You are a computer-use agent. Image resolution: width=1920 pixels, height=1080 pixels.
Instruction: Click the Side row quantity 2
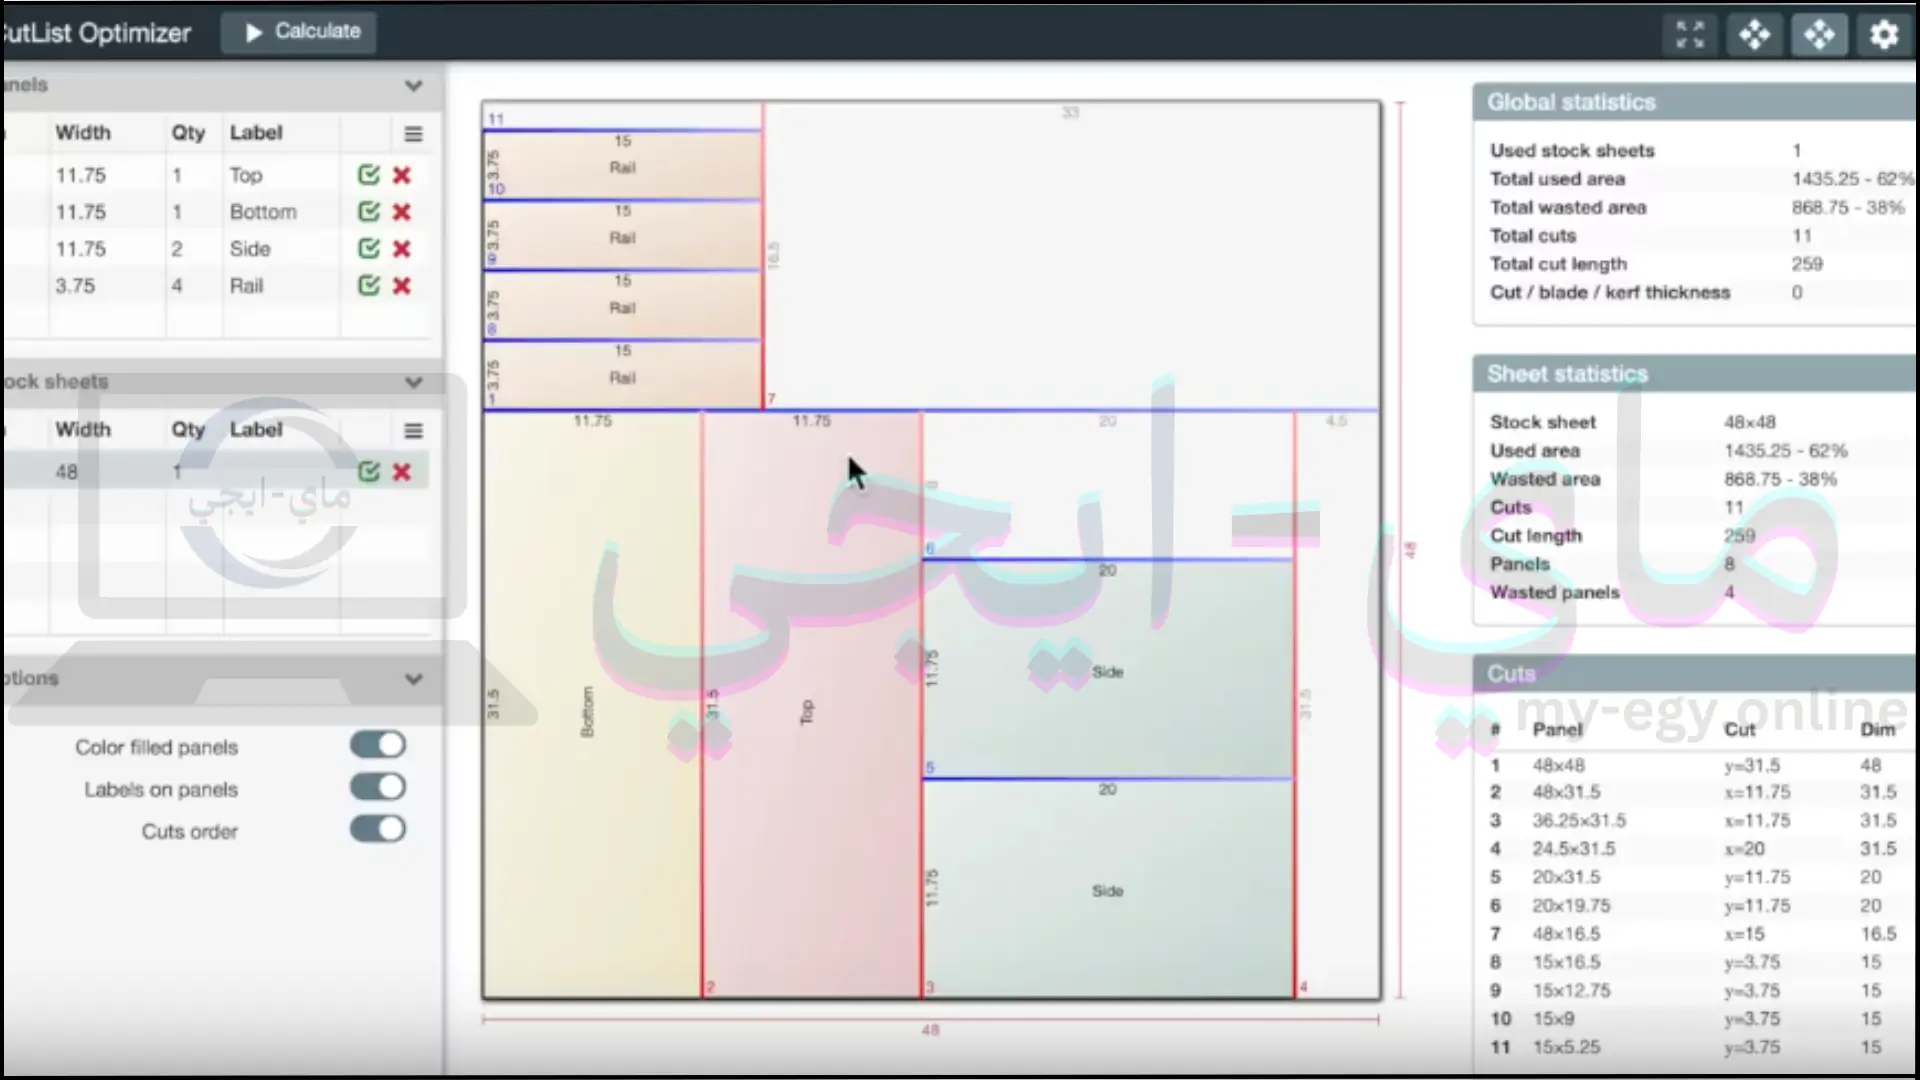point(177,249)
